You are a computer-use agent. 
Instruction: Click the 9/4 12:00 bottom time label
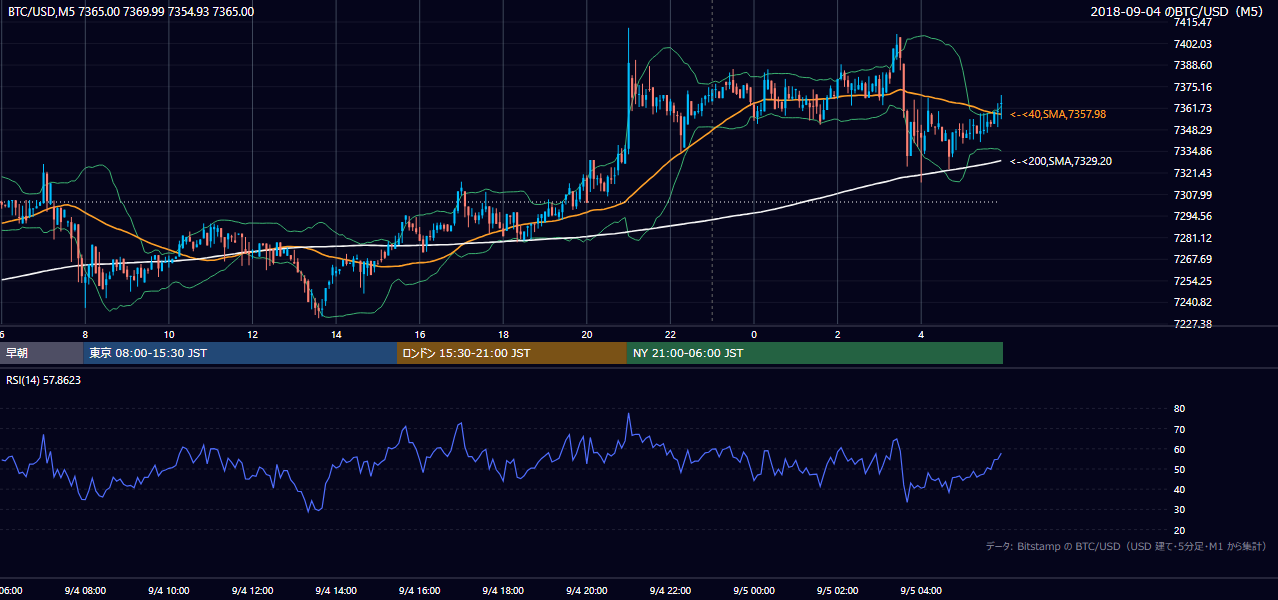(252, 591)
